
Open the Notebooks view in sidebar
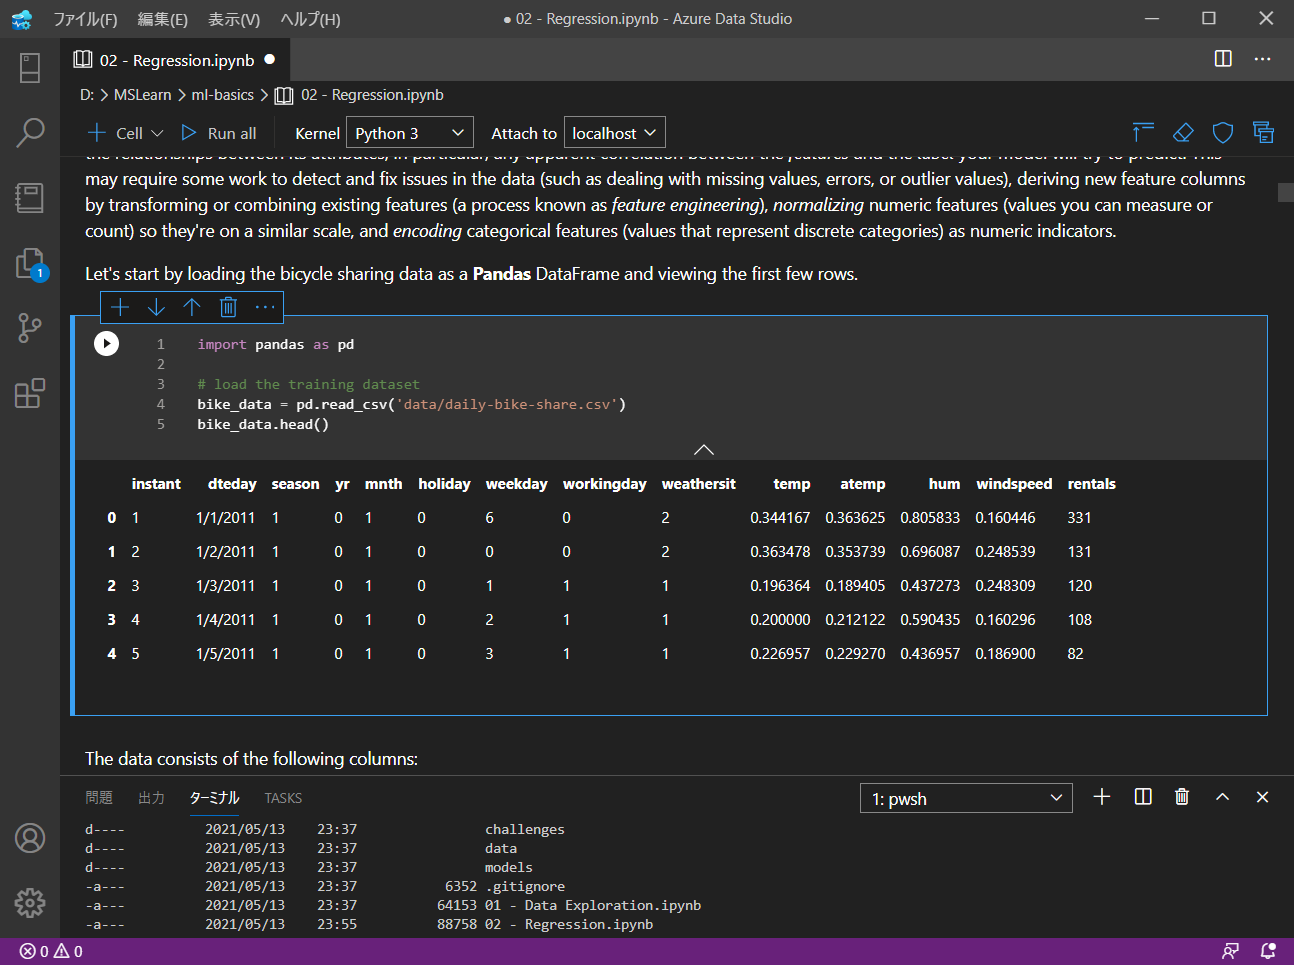pyautogui.click(x=30, y=197)
